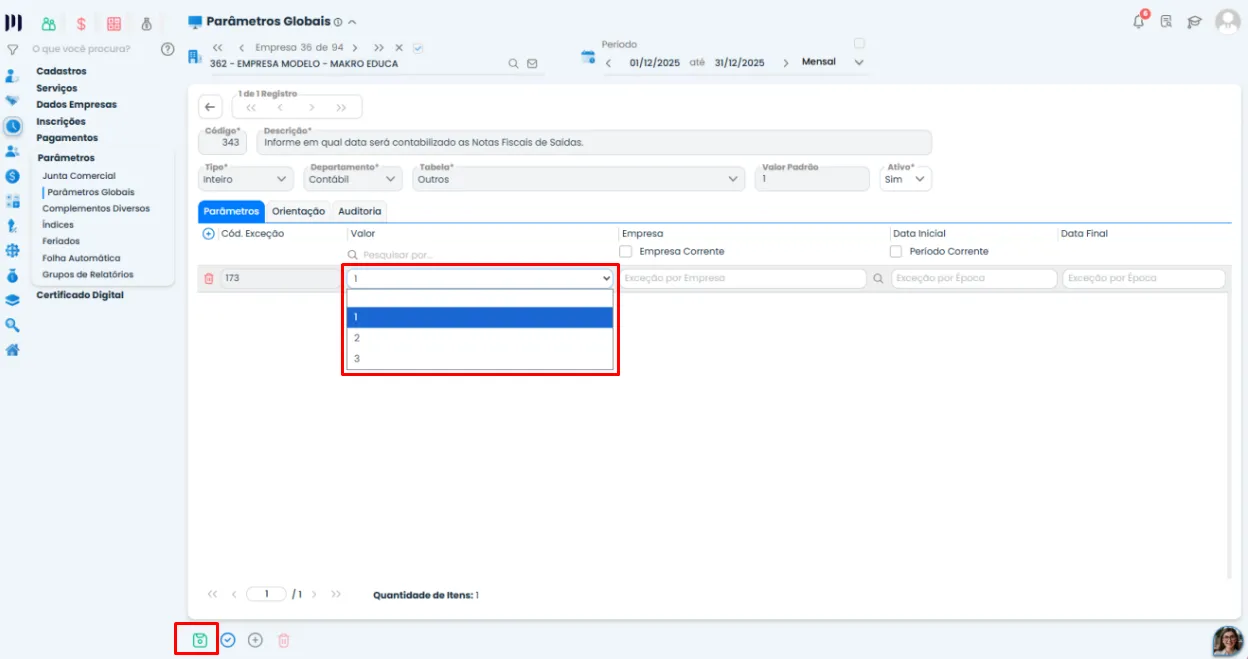The width and height of the screenshot is (1248, 659).
Task: Open Grupos de Relatórios menu item
Action: click(x=88, y=274)
